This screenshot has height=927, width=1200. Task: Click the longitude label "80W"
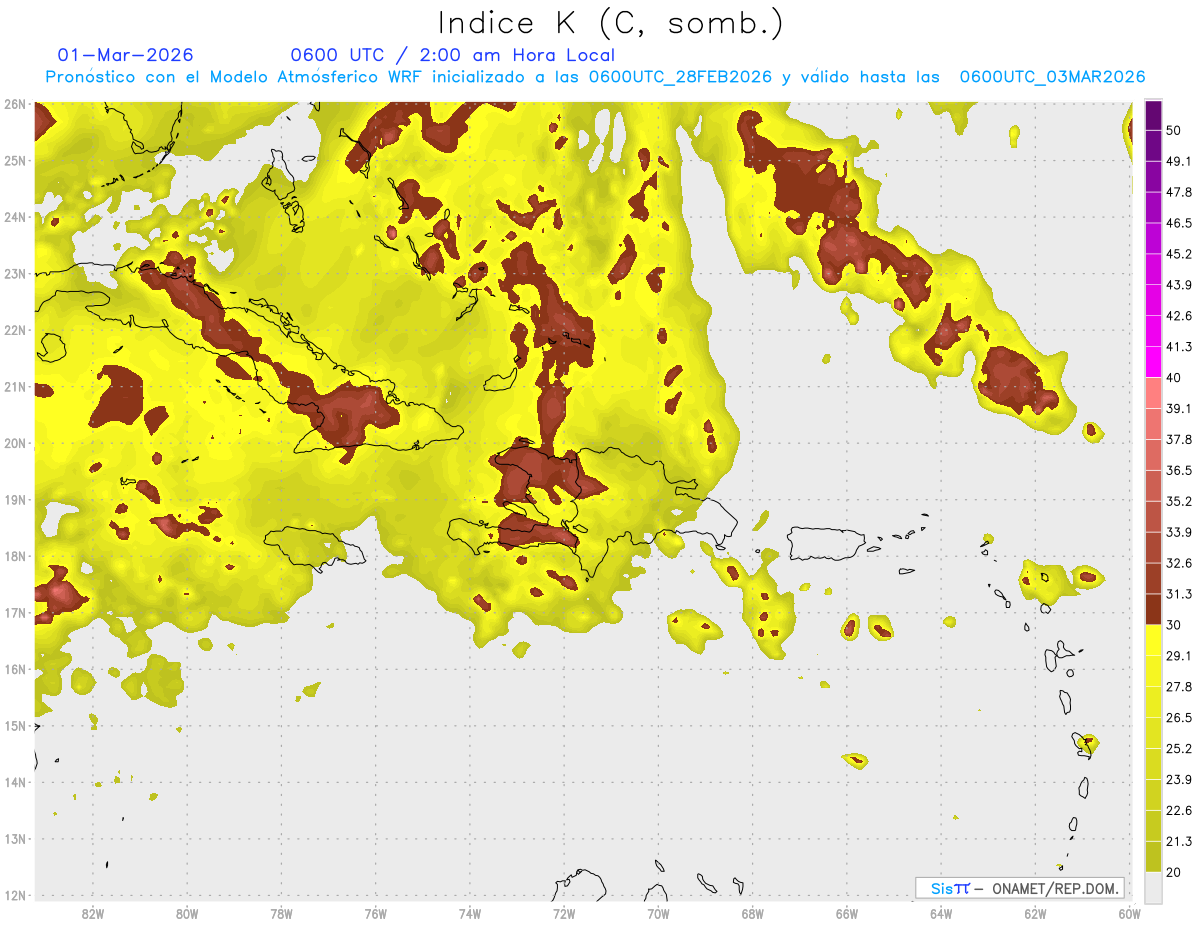pos(187,914)
